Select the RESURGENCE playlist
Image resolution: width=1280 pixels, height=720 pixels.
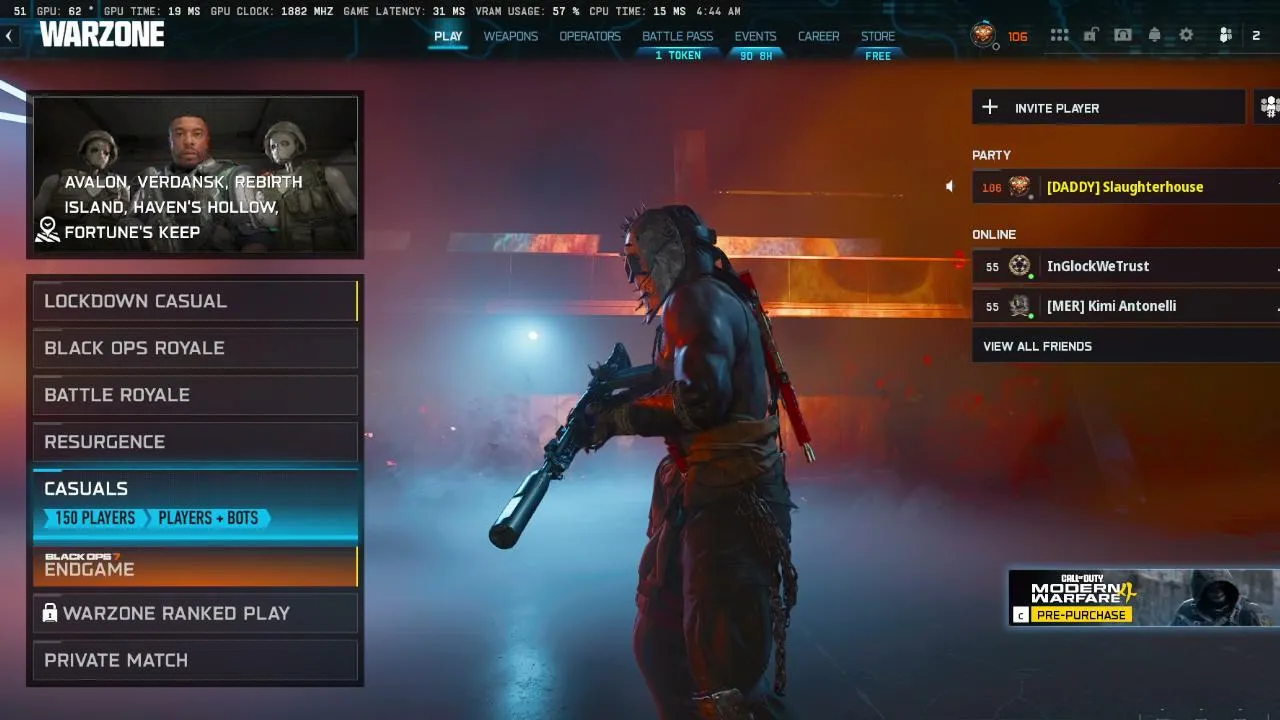195,442
